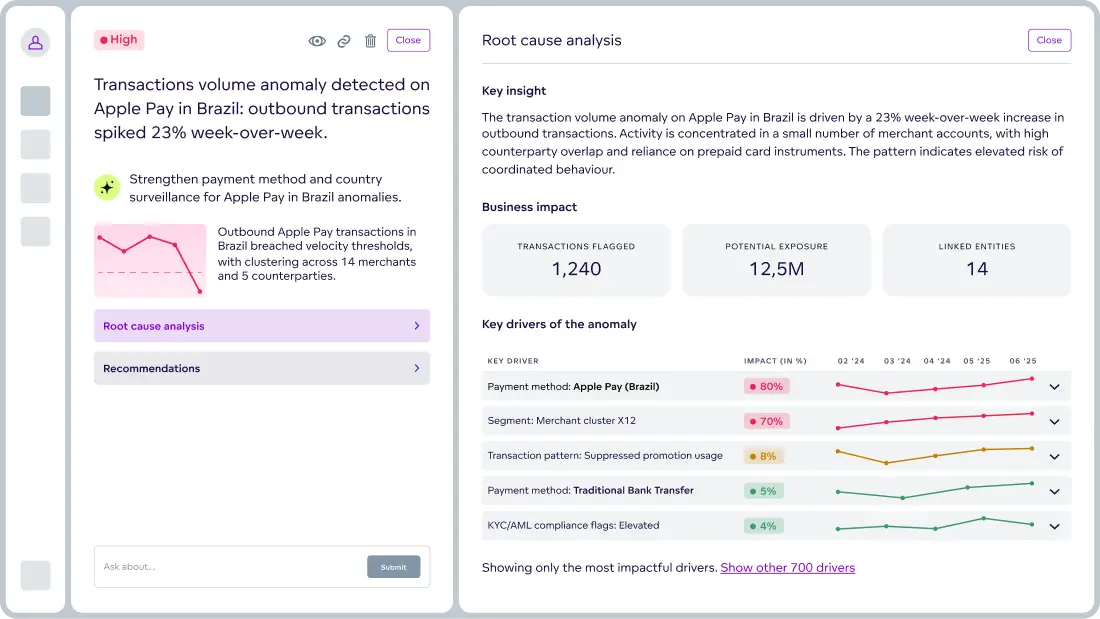Click the sparkle AI suggestion icon
The width and height of the screenshot is (1100, 619).
tap(107, 188)
